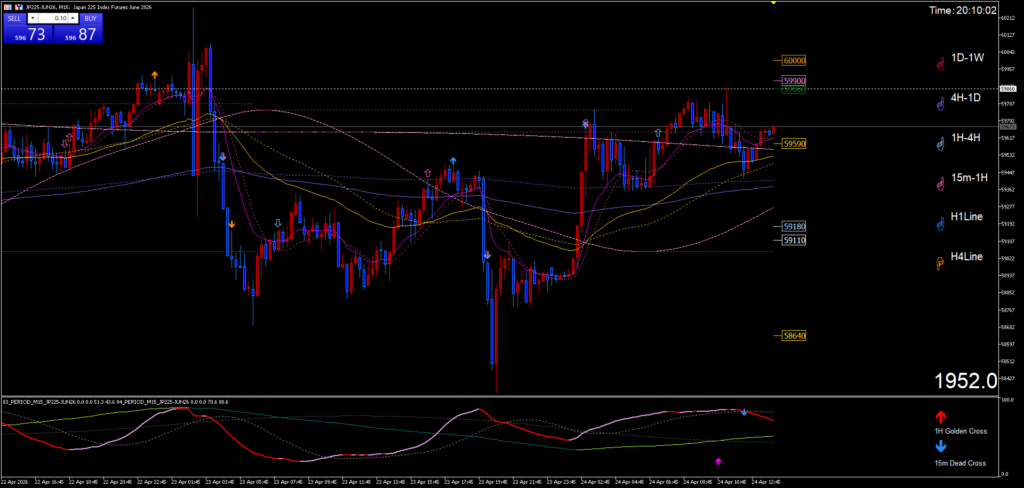Click the yellow chart shift marker at top
Image resolution: width=1024 pixels, height=488 pixels.
pyautogui.click(x=772, y=4)
